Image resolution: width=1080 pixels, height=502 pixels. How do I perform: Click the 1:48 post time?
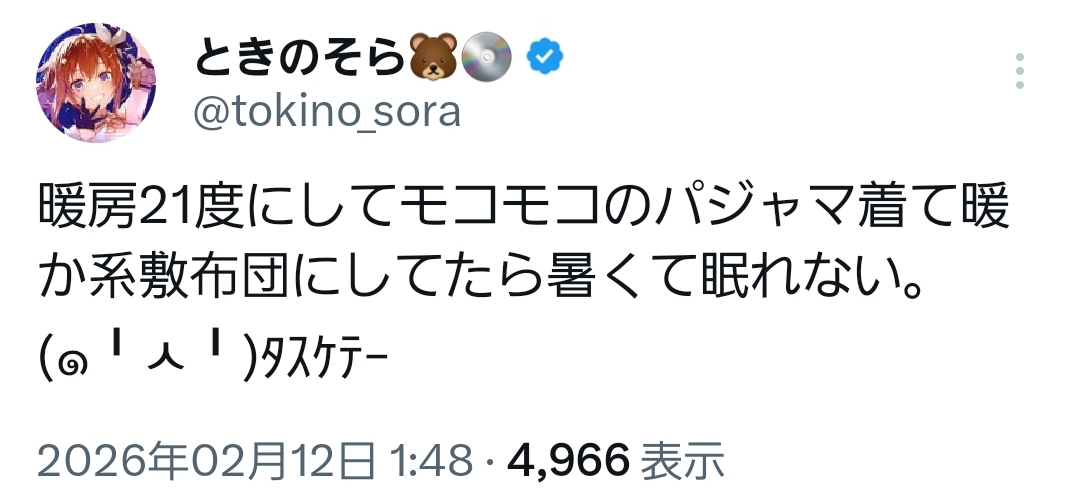[430, 460]
